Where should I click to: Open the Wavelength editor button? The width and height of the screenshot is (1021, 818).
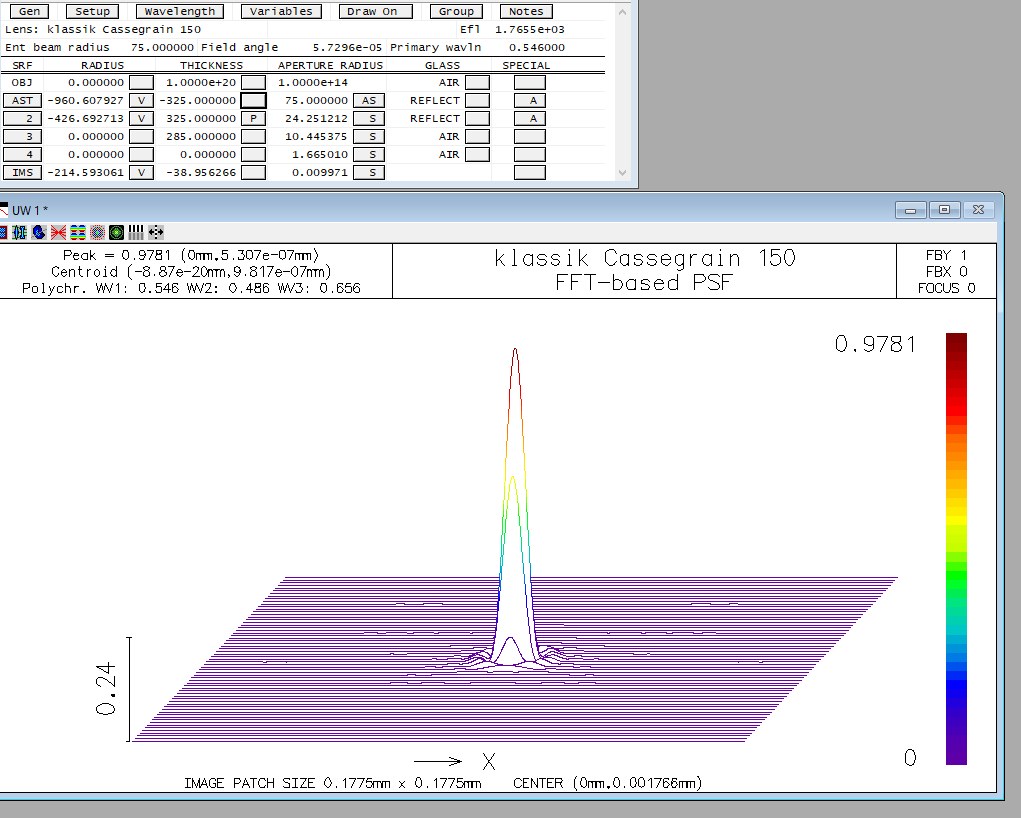180,11
